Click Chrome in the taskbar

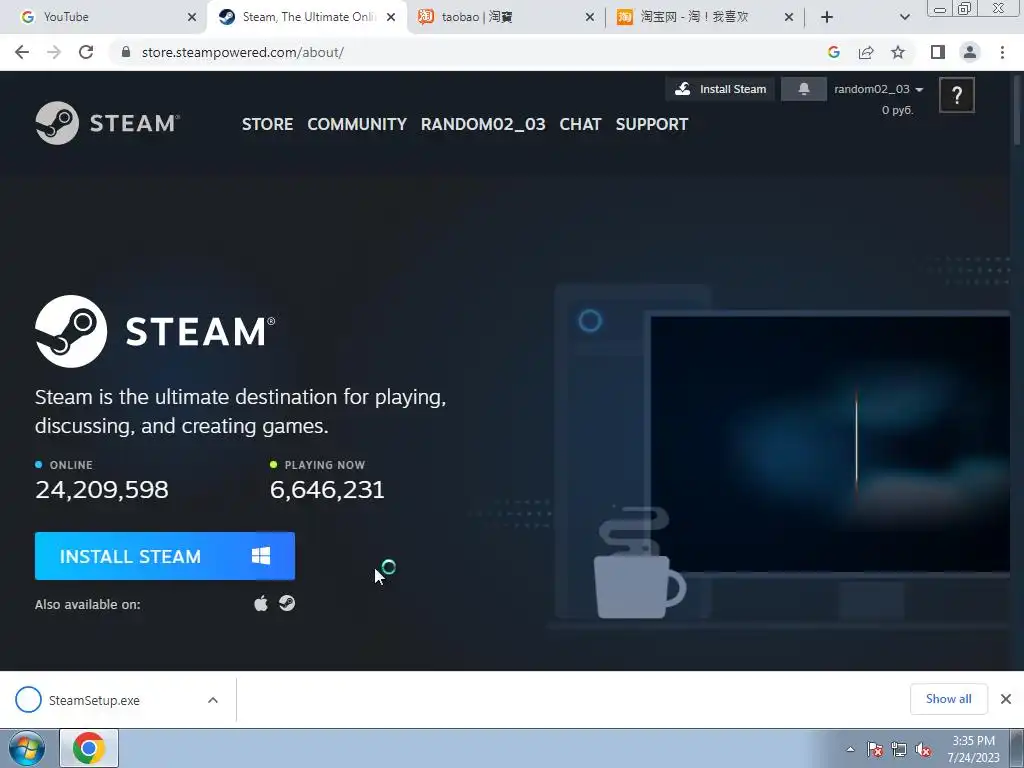point(89,748)
